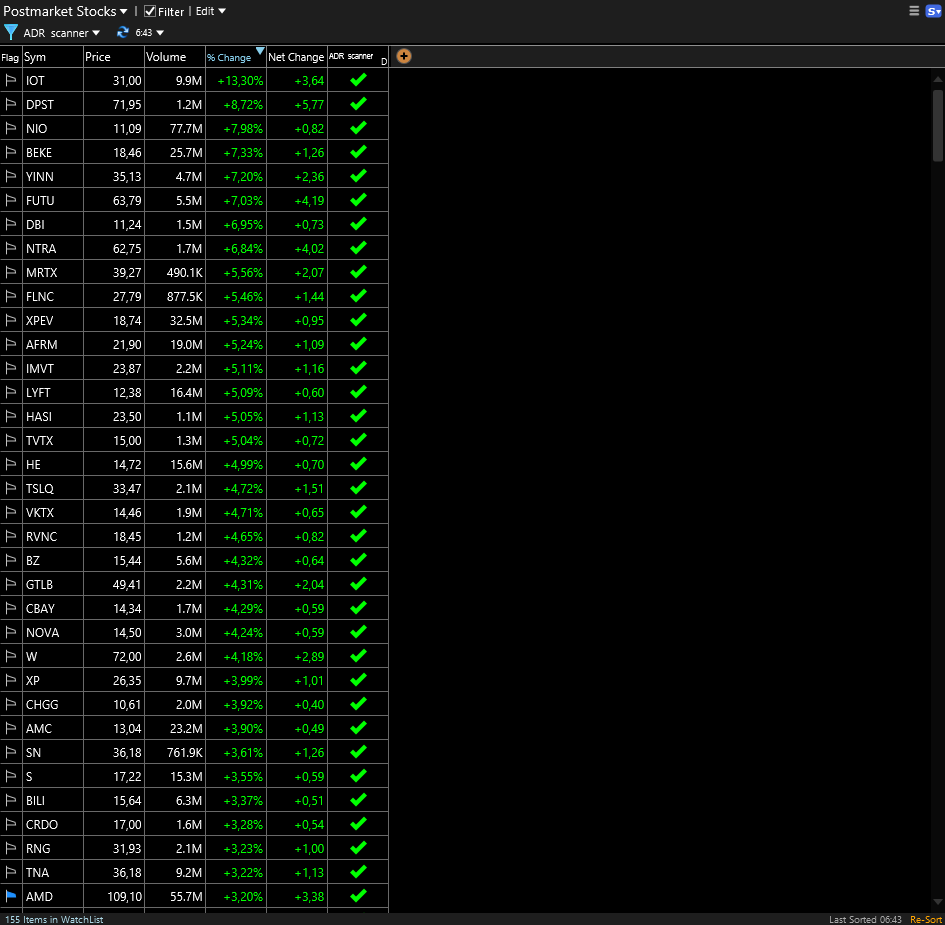Click the Re-Sort link in the status bar
The height and width of the screenshot is (925, 945).
point(926,918)
